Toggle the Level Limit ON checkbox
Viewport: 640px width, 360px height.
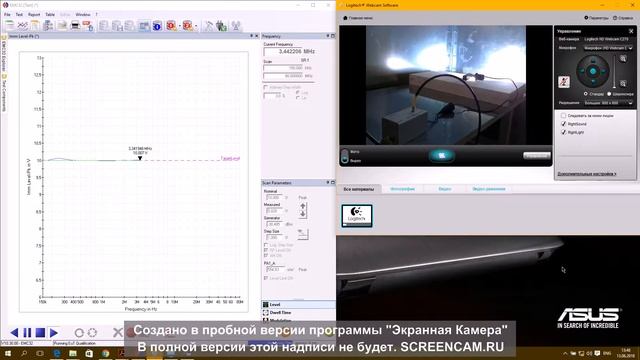click(x=266, y=278)
